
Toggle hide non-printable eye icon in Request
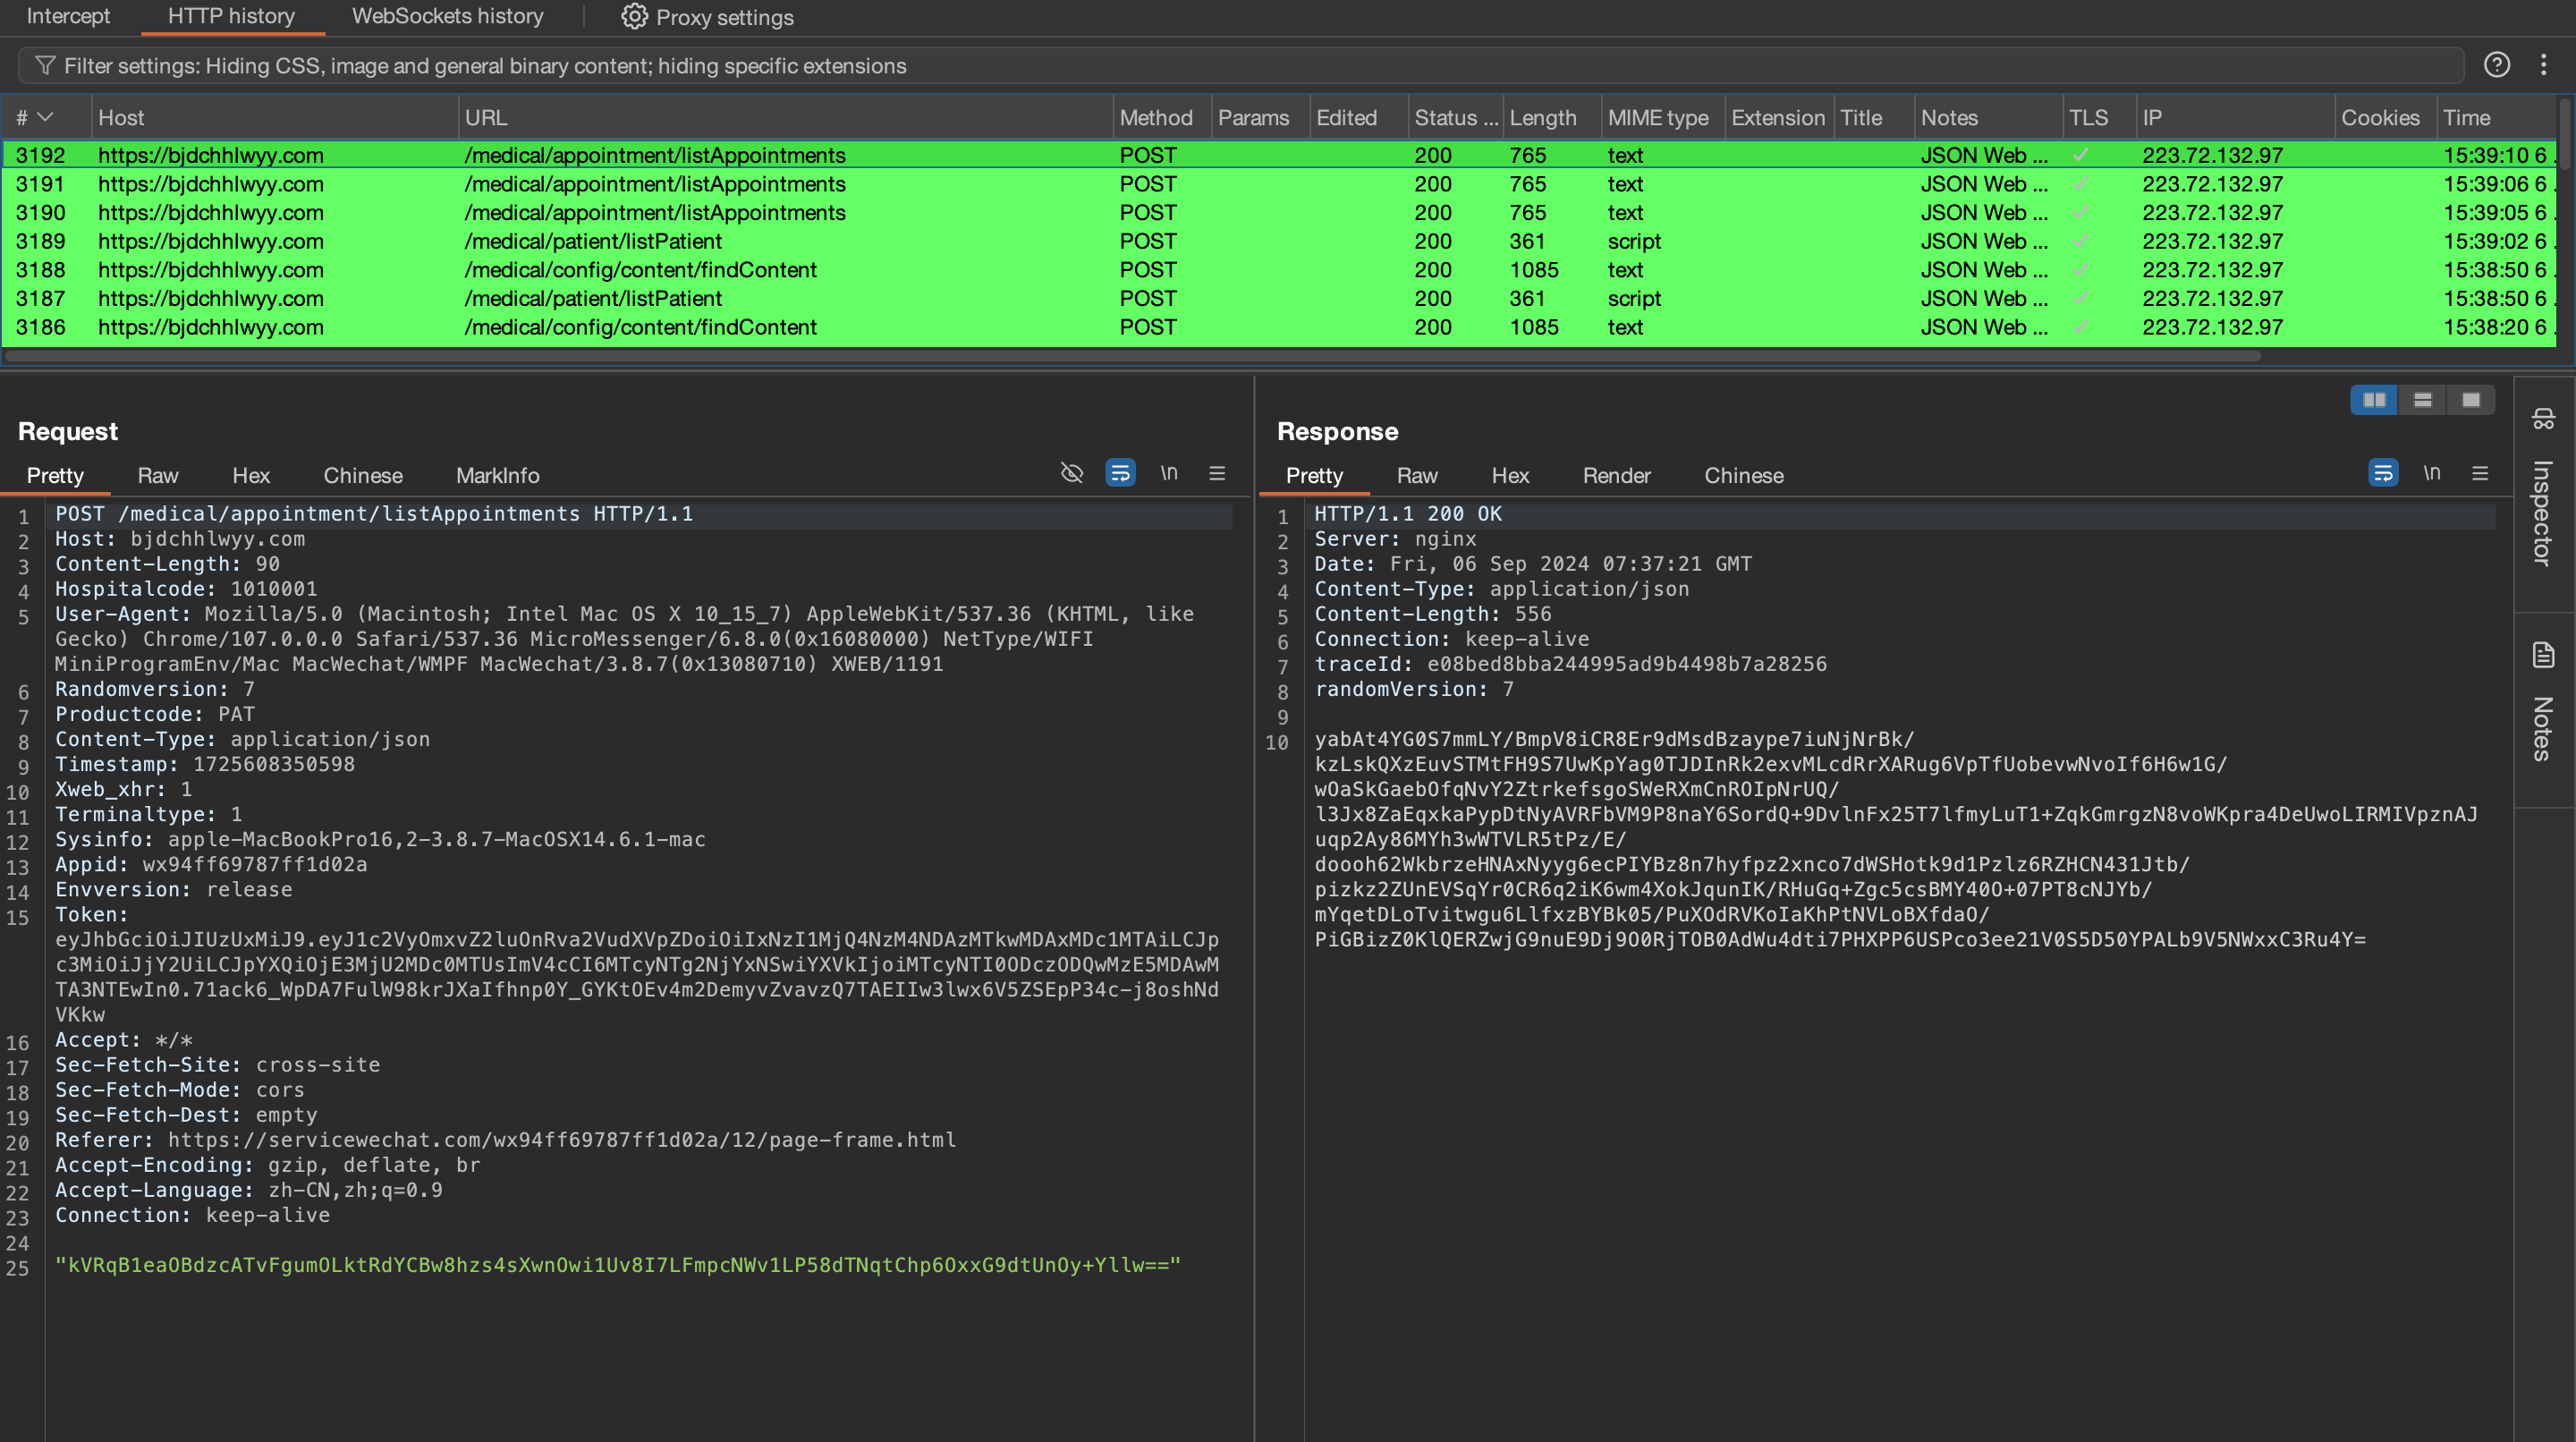click(1072, 473)
